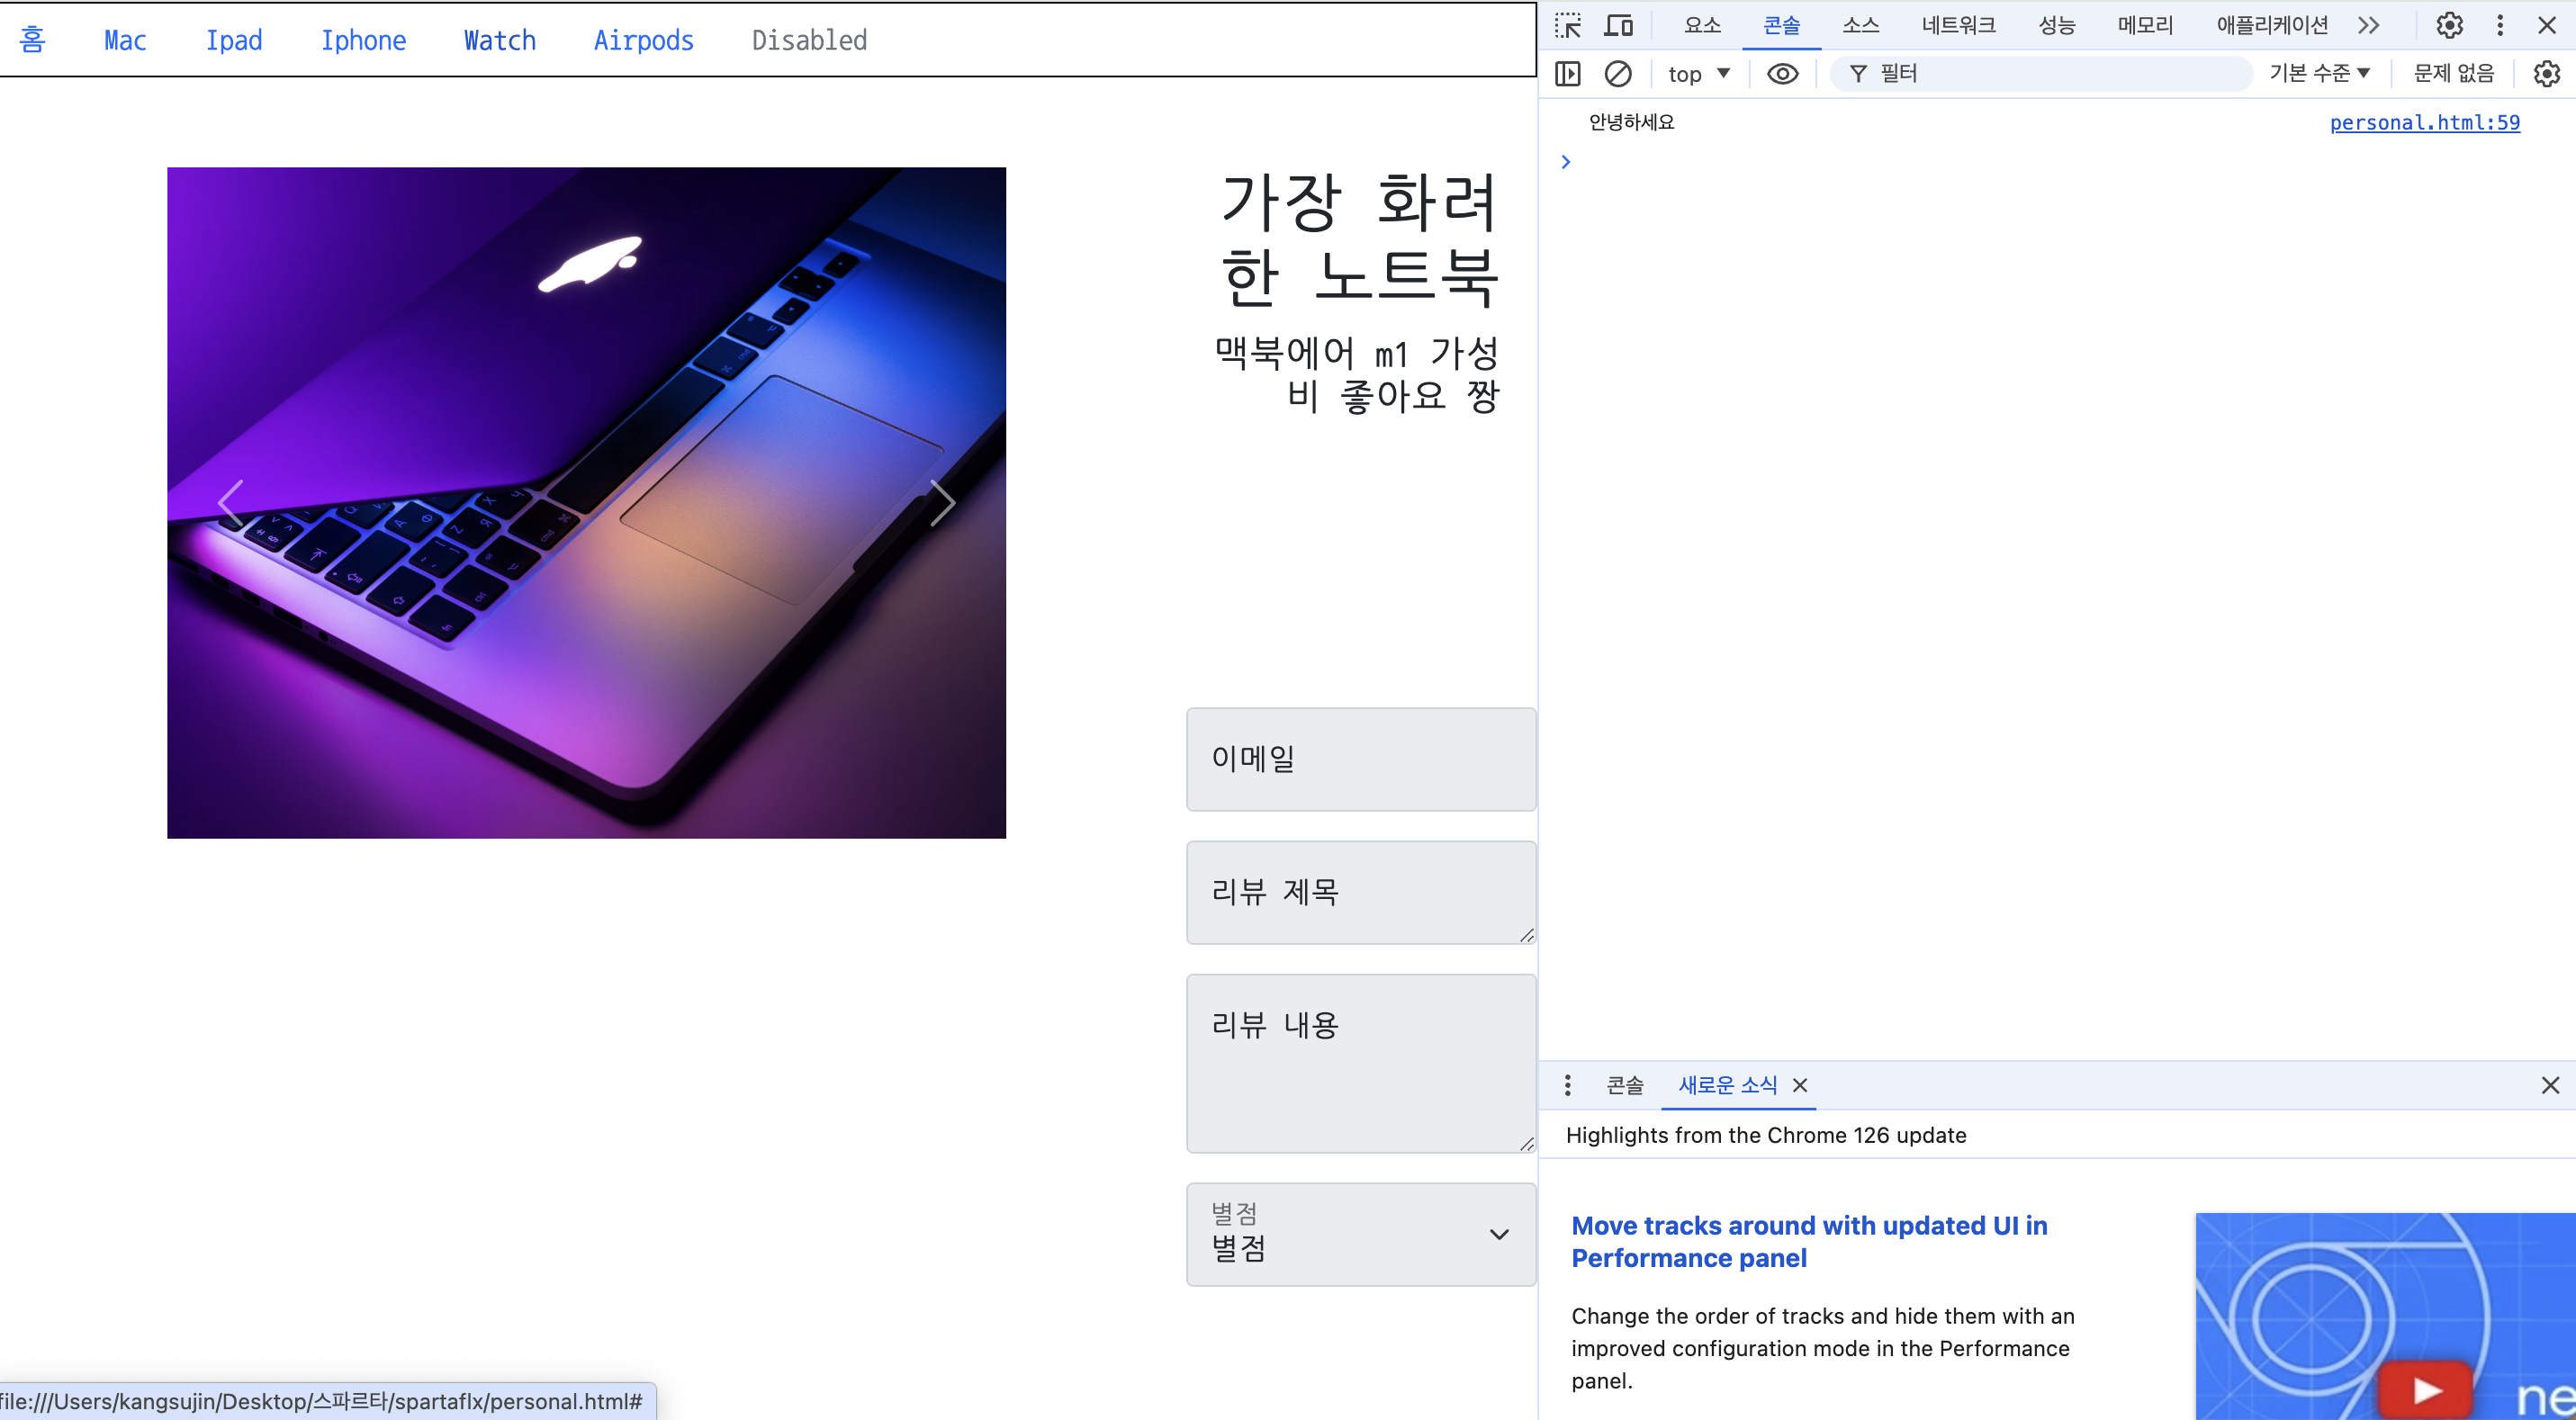The image size is (2576, 1420).
Task: Expand the 별점 rating select box
Action: pyautogui.click(x=1360, y=1234)
